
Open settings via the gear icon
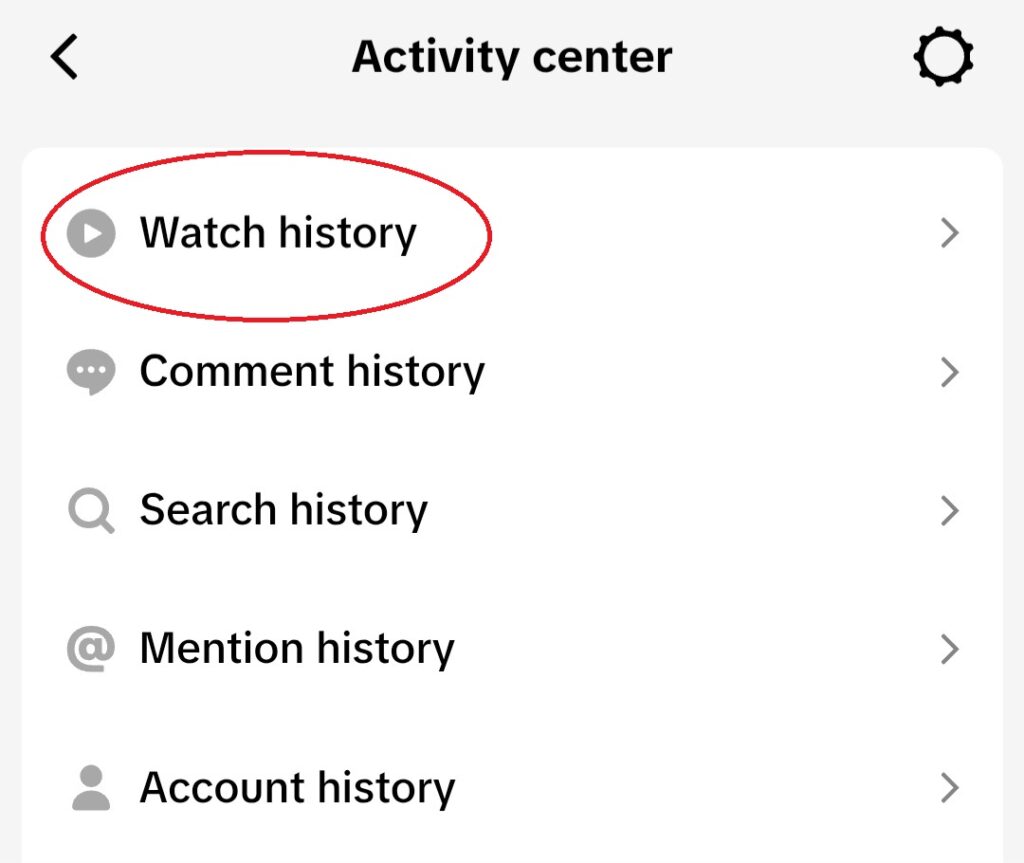pos(943,57)
